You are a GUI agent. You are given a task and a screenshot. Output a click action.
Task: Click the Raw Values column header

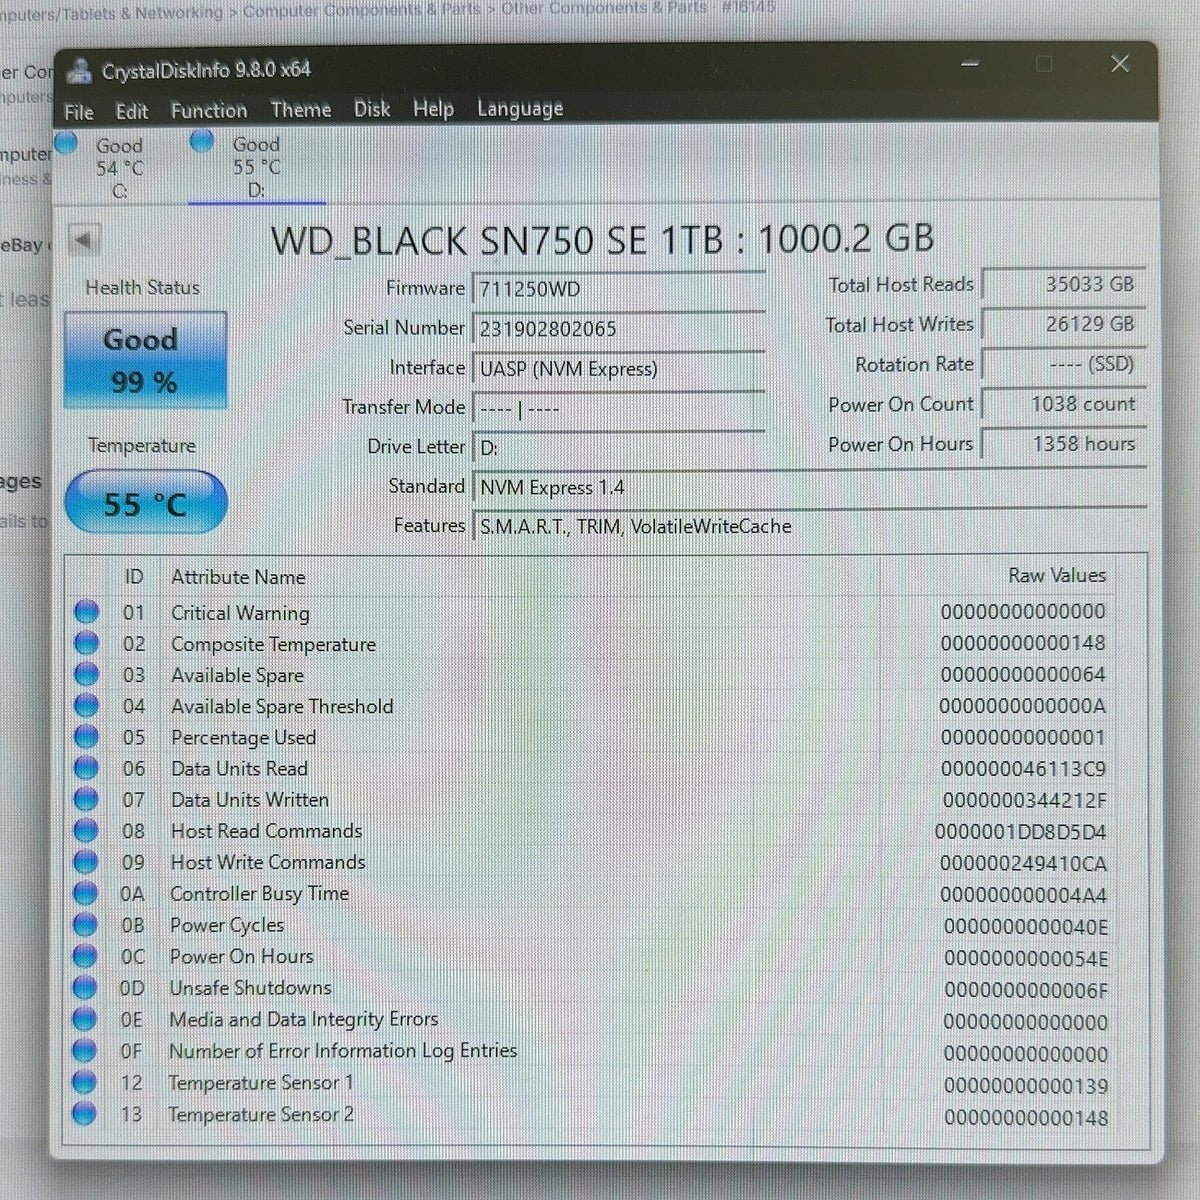(x=1057, y=575)
